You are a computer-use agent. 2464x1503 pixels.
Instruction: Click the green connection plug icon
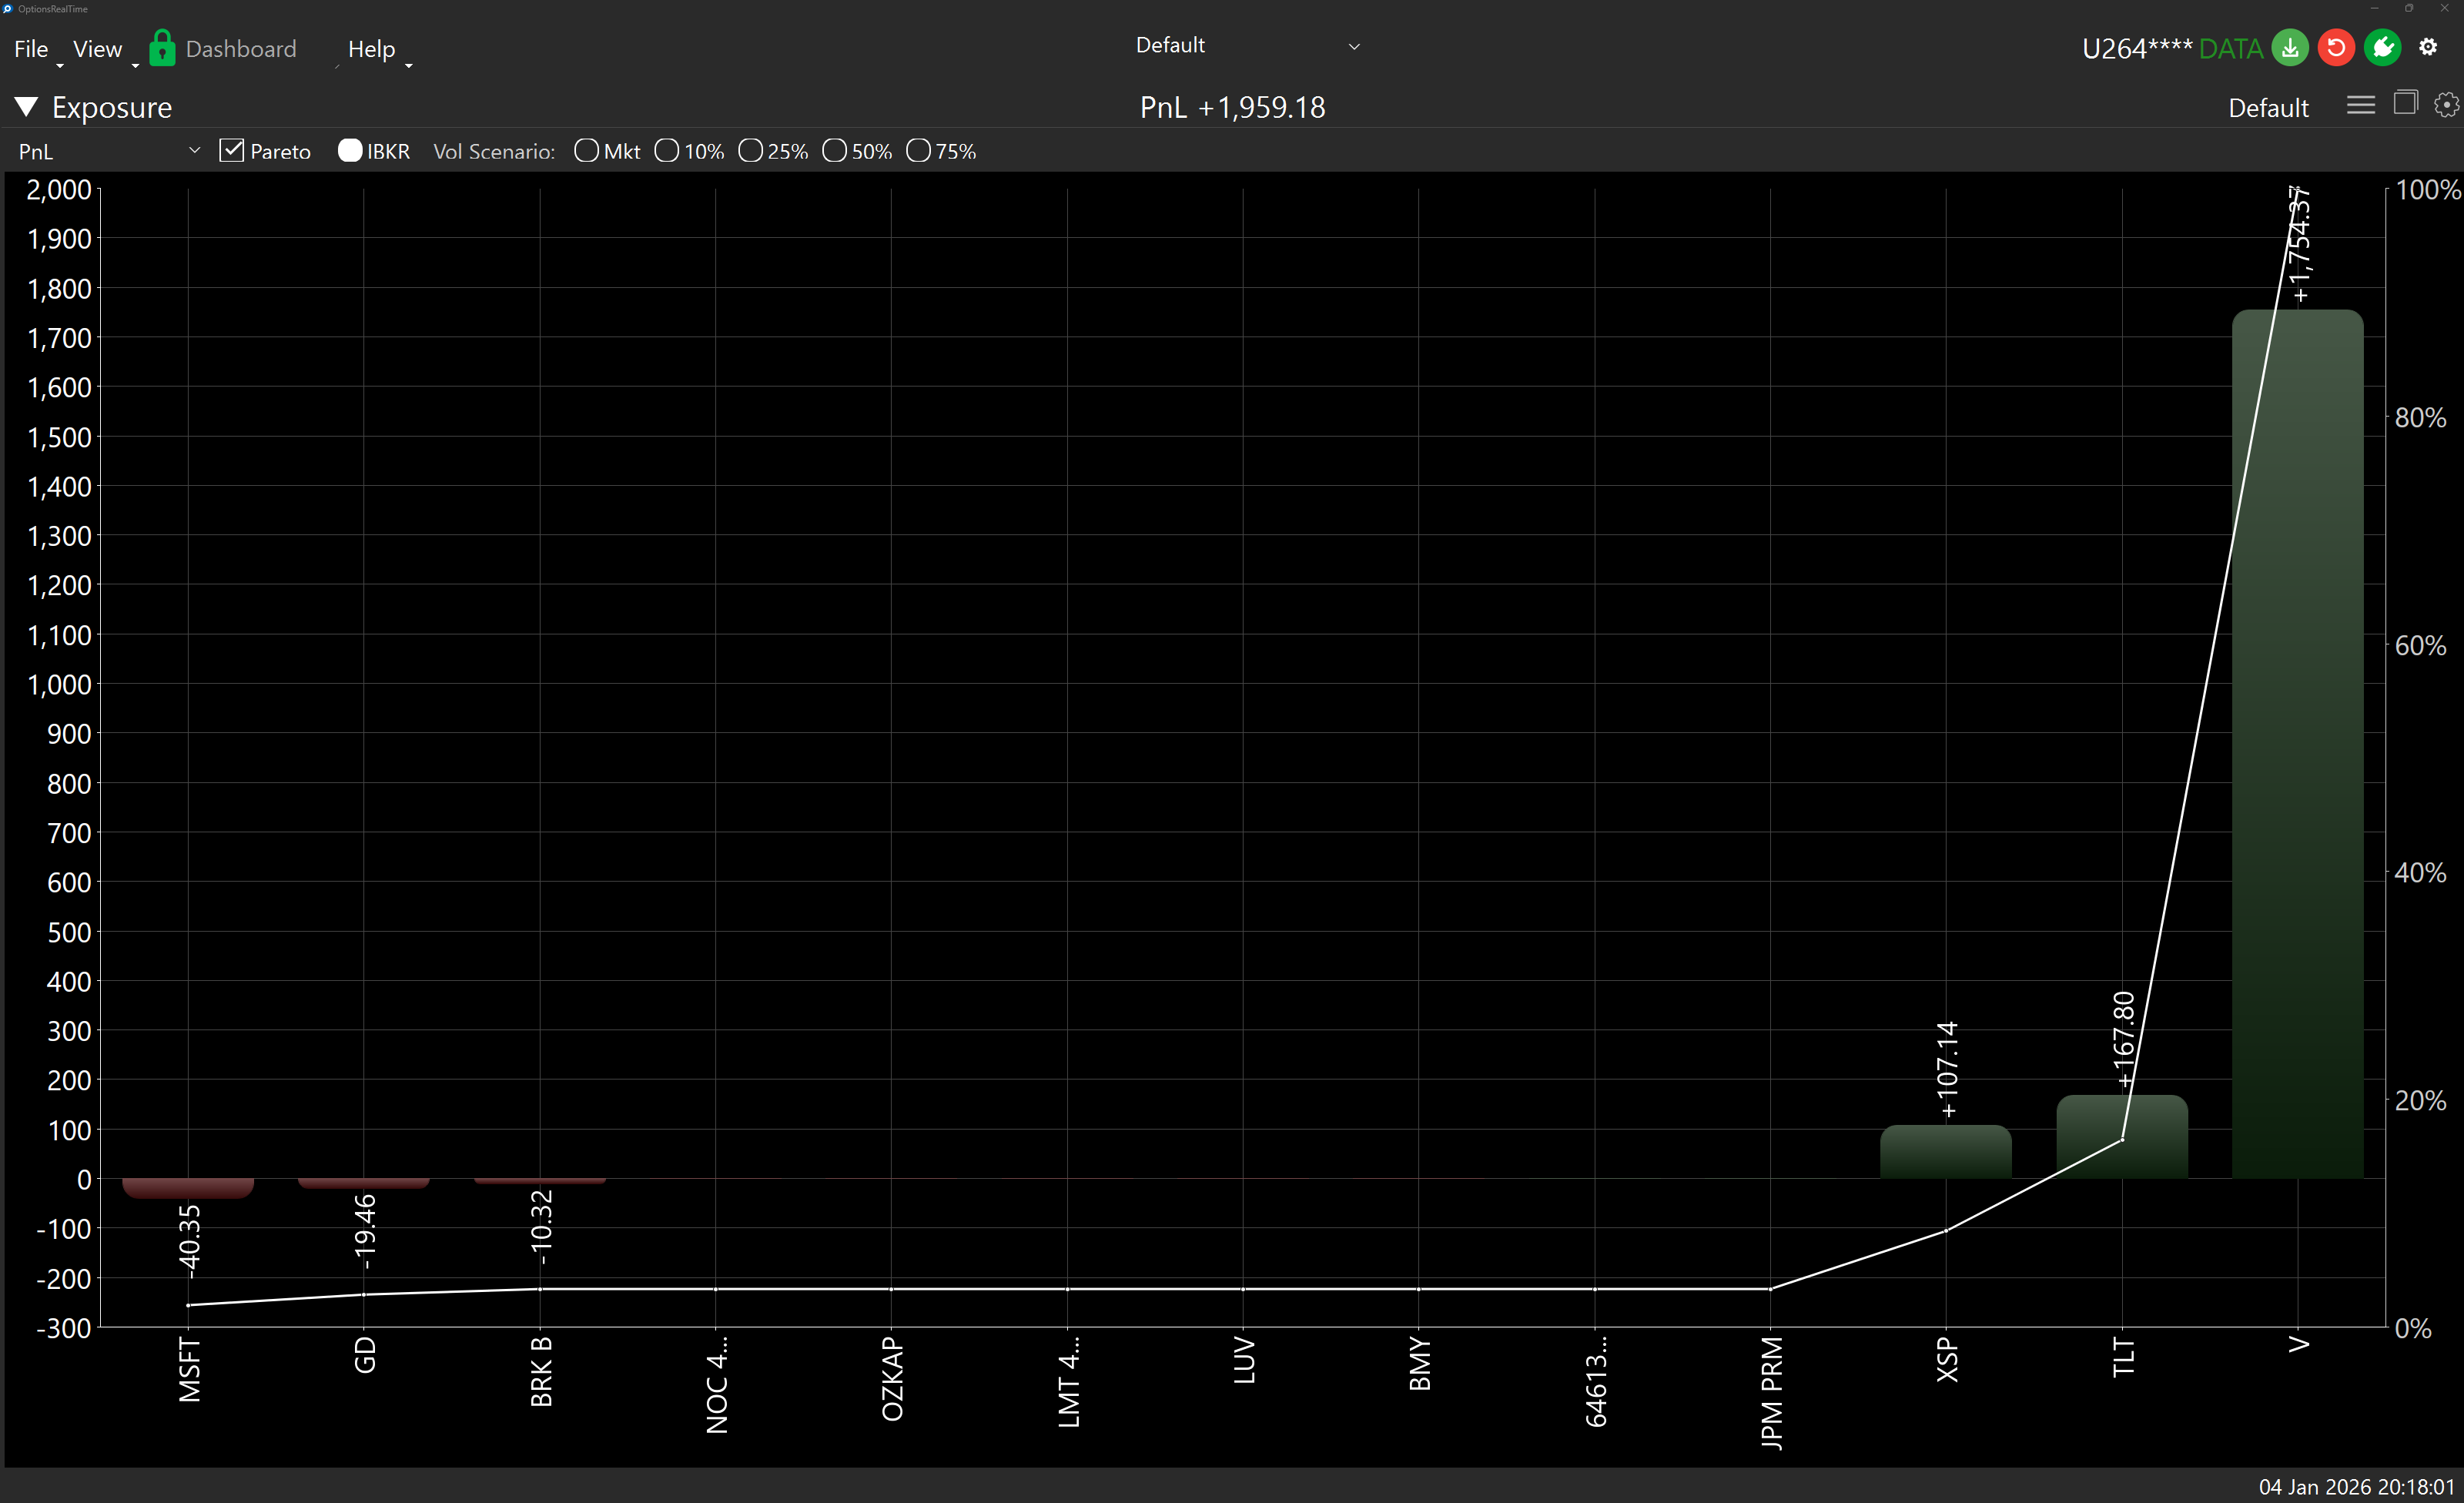[2383, 47]
